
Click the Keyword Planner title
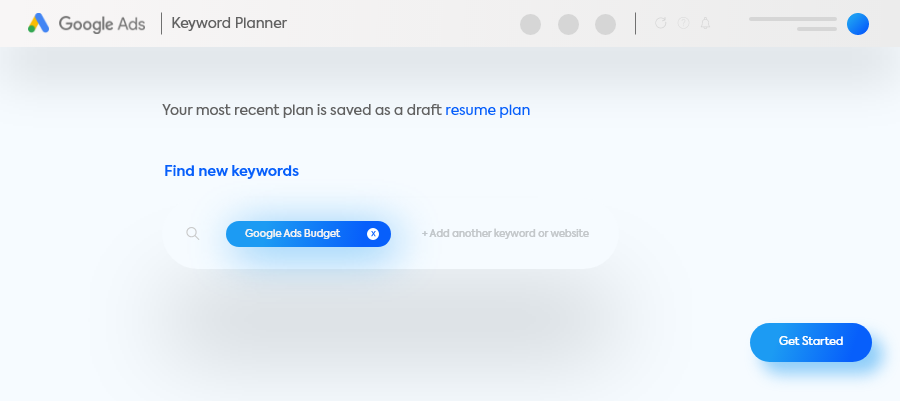pos(229,24)
